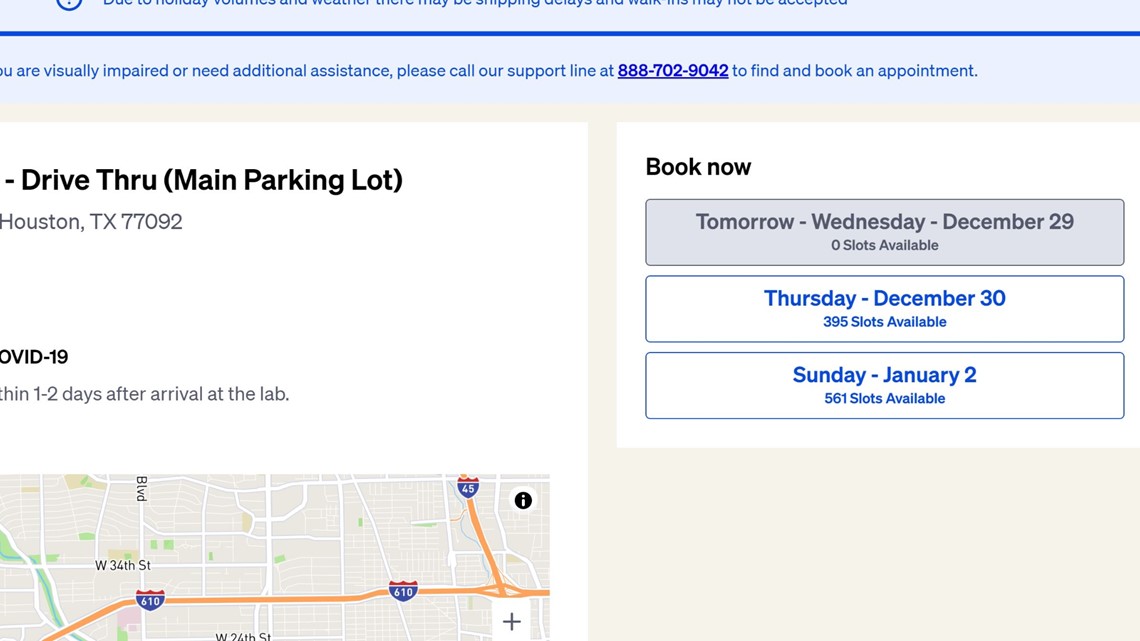The width and height of the screenshot is (1140, 641).
Task: Call support line 888-702-9042 link
Action: (x=673, y=70)
